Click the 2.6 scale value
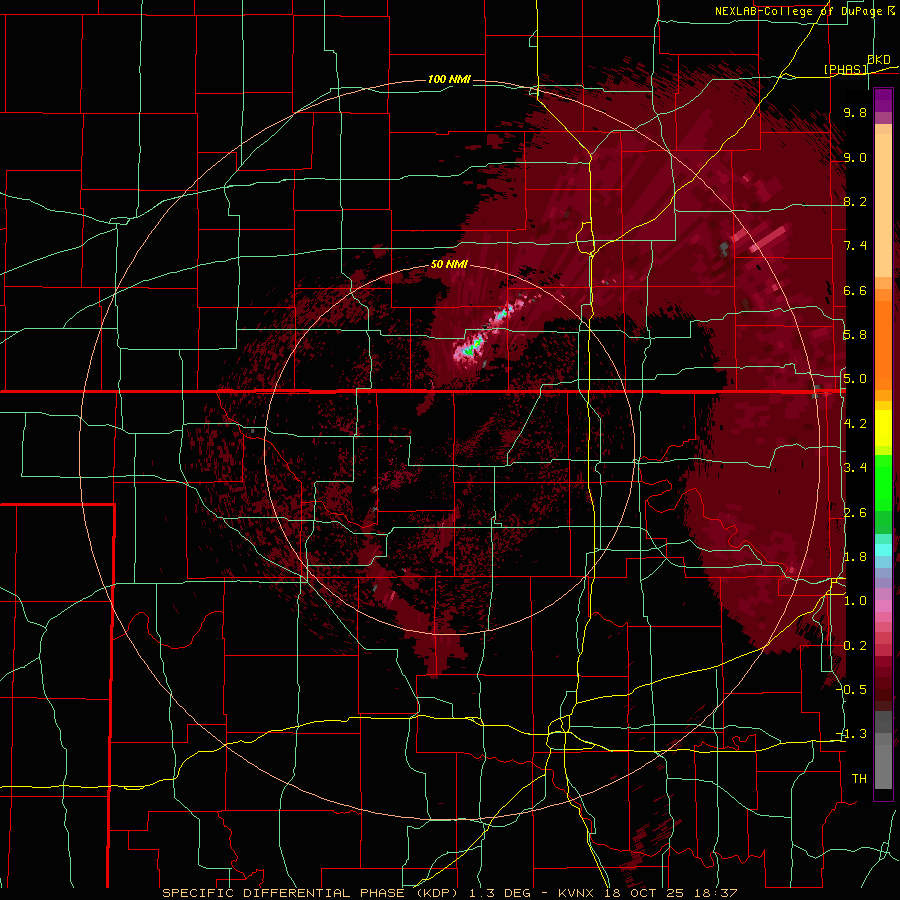The image size is (900, 900). pyautogui.click(x=855, y=513)
